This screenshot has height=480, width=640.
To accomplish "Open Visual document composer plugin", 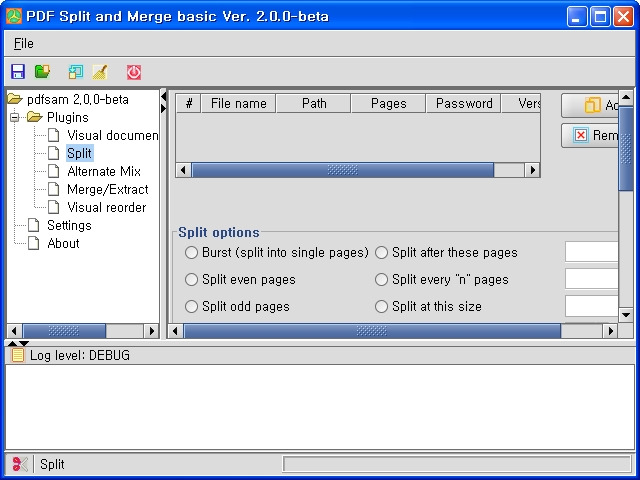I will [113, 135].
